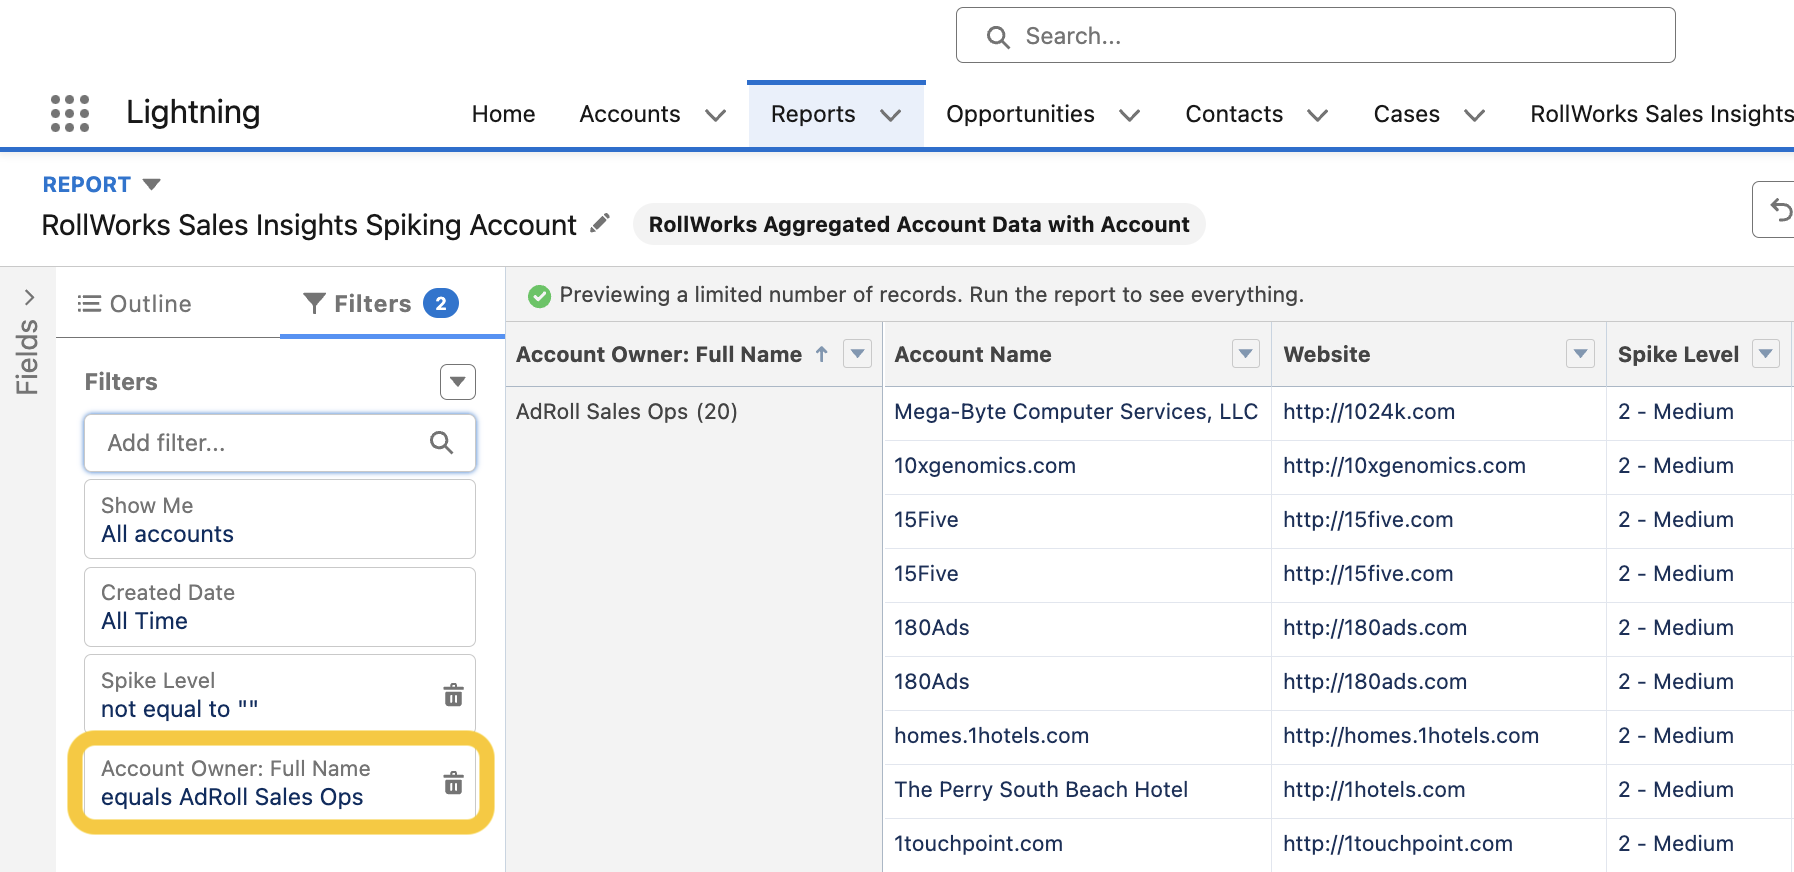This screenshot has height=872, width=1794.
Task: Expand the Fields side panel
Action: coord(29,297)
